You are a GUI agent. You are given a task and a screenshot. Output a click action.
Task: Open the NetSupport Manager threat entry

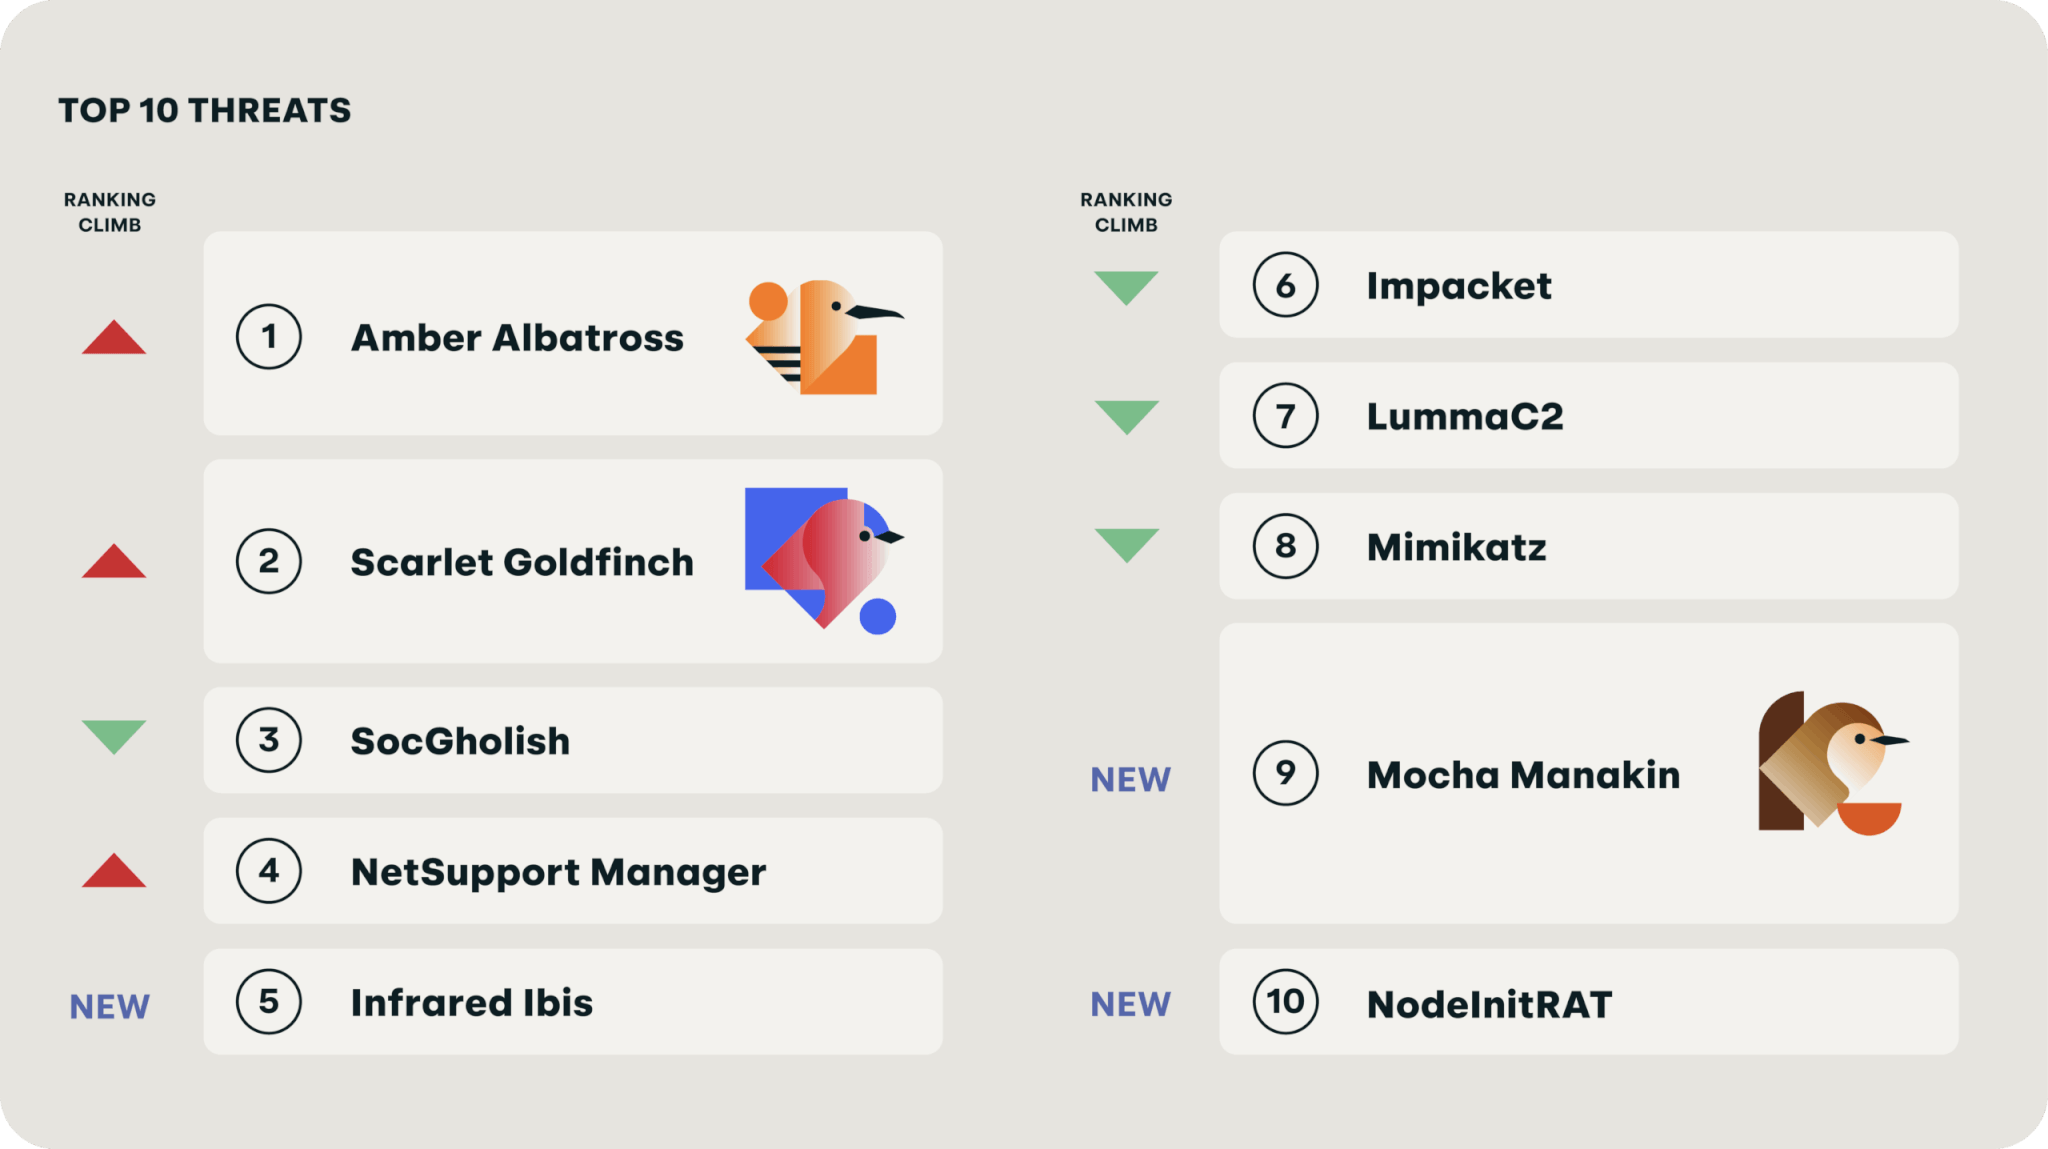[573, 871]
